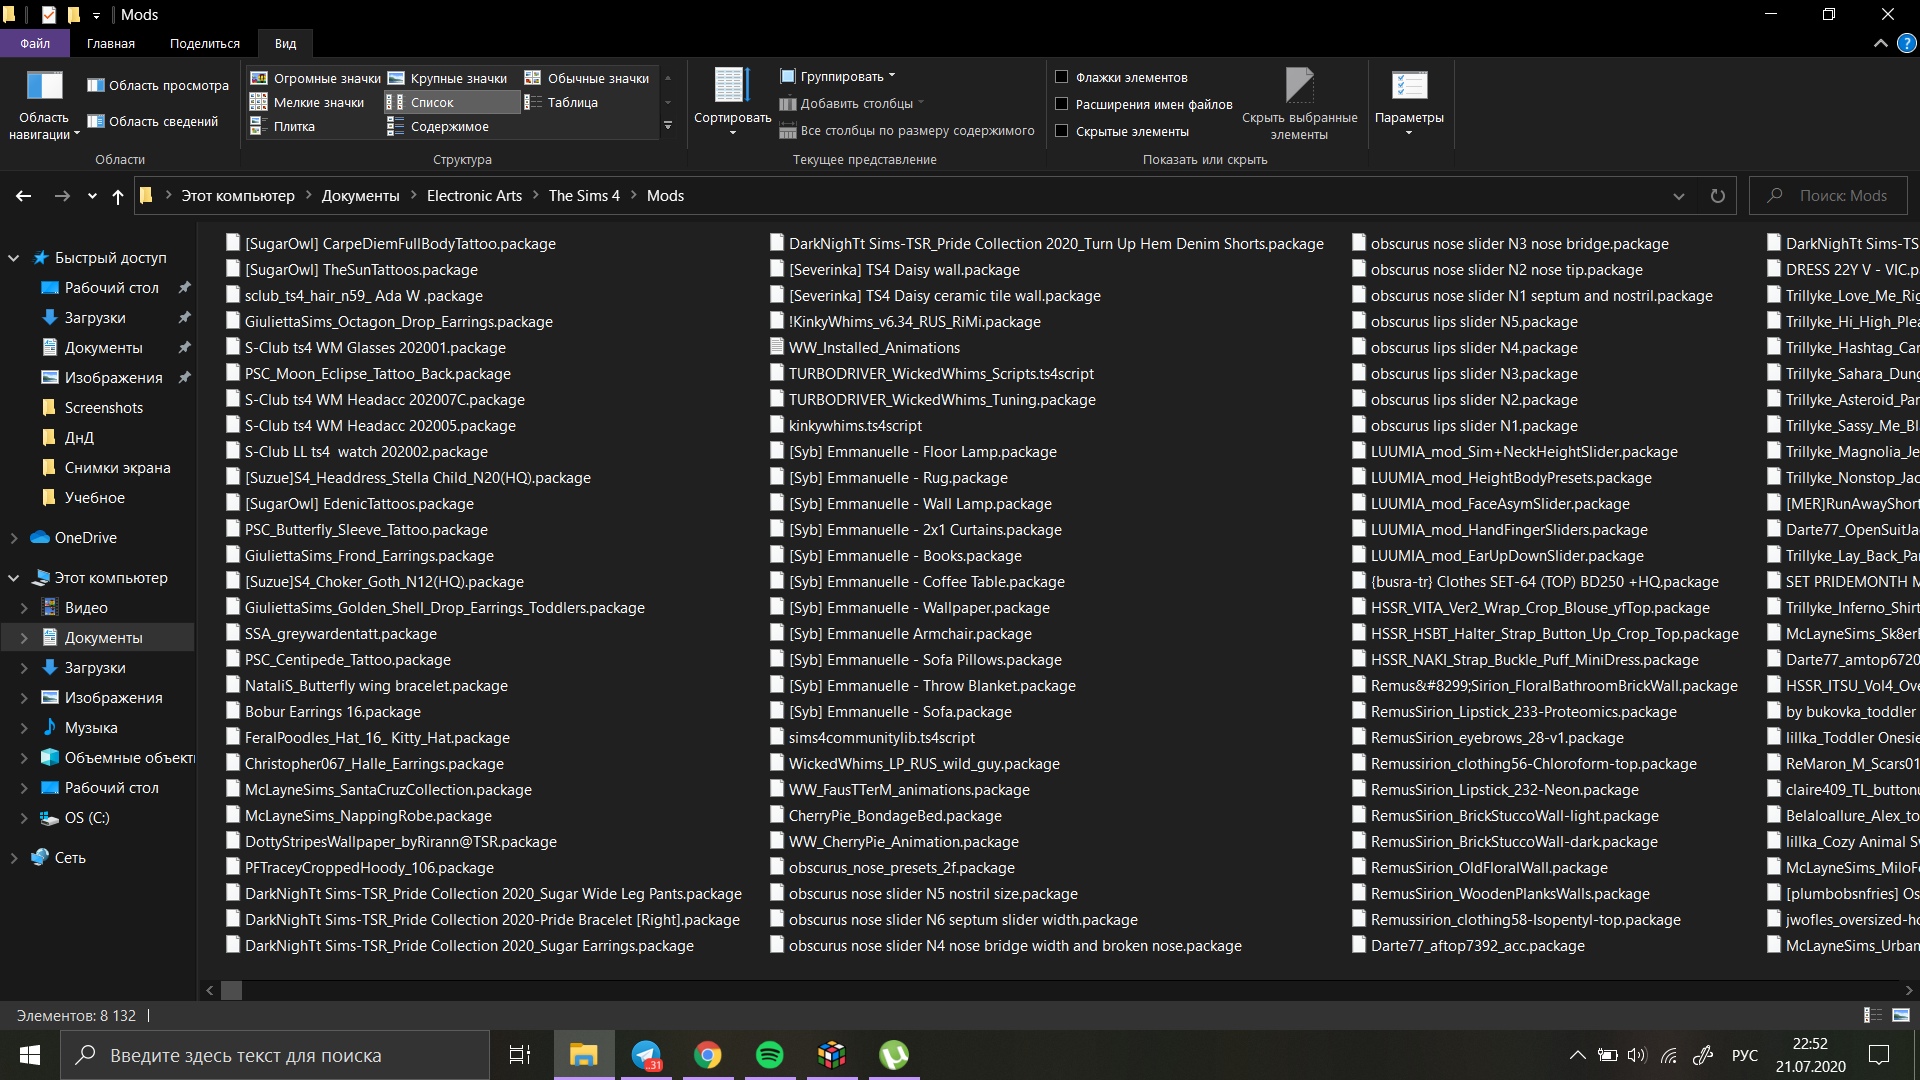
Task: Expand the OneDrive tree node
Action: pos(14,538)
